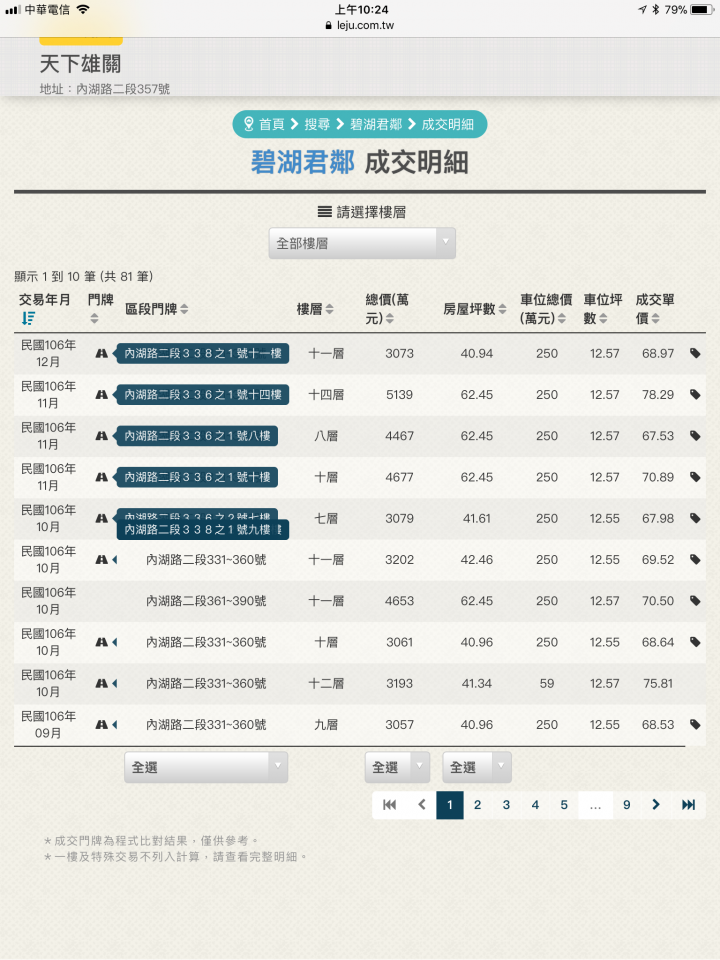The width and height of the screenshot is (720, 960).
Task: Click the location pin icon in the breadcrumb
Action: click(x=249, y=124)
